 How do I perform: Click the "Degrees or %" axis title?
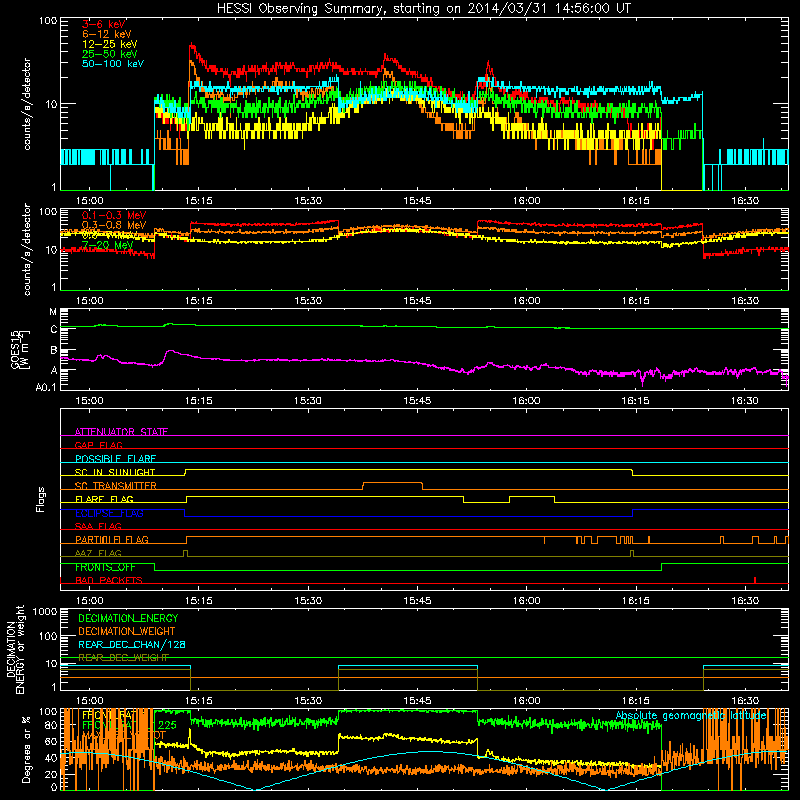pyautogui.click(x=26, y=749)
